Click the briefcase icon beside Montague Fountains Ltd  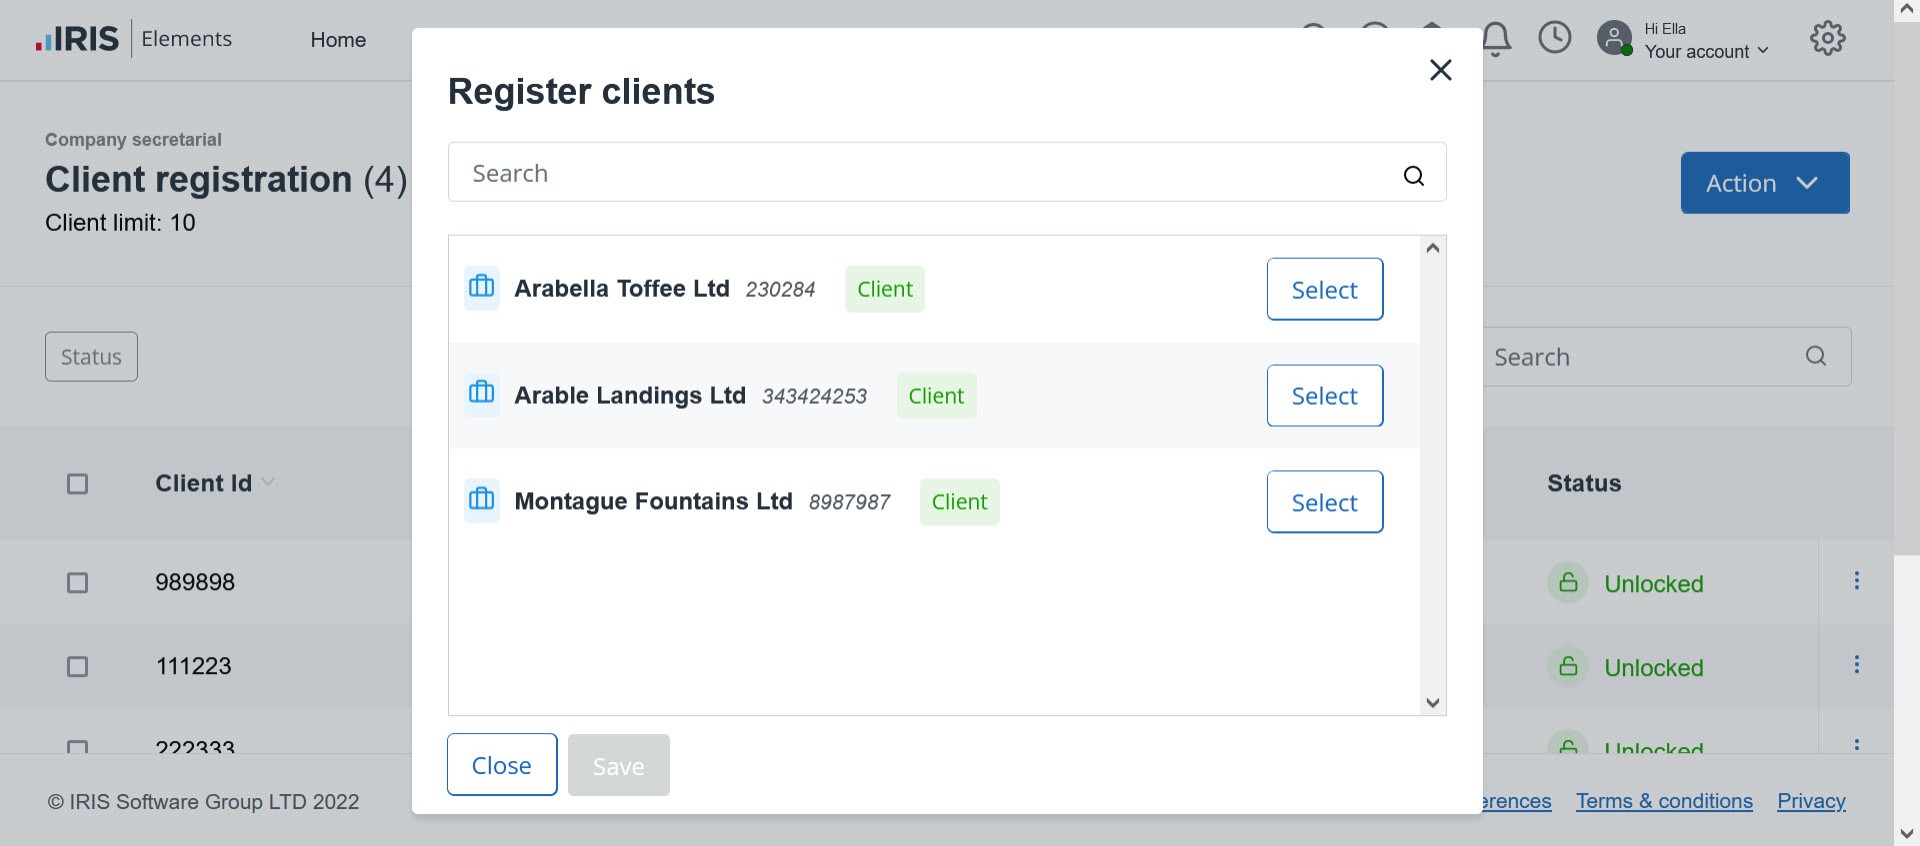(482, 499)
